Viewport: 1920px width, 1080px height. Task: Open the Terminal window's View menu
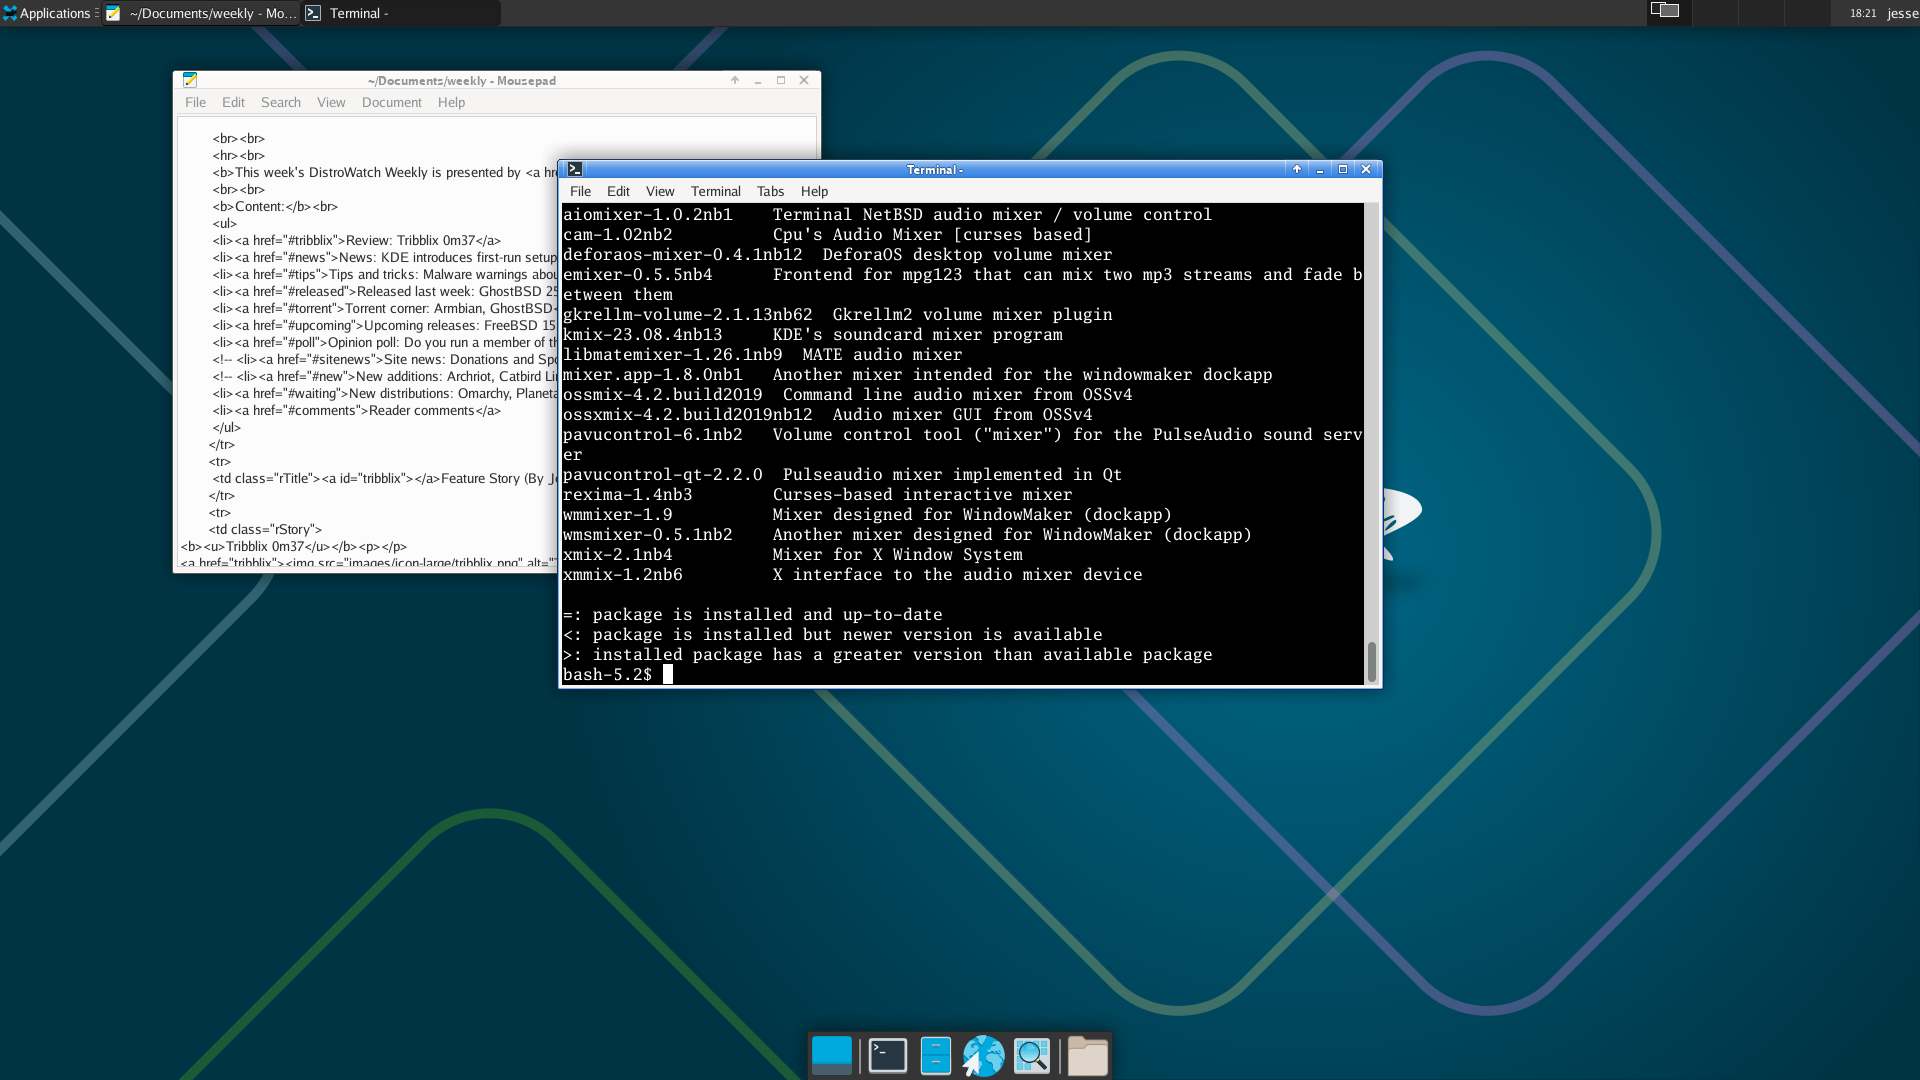click(x=660, y=191)
